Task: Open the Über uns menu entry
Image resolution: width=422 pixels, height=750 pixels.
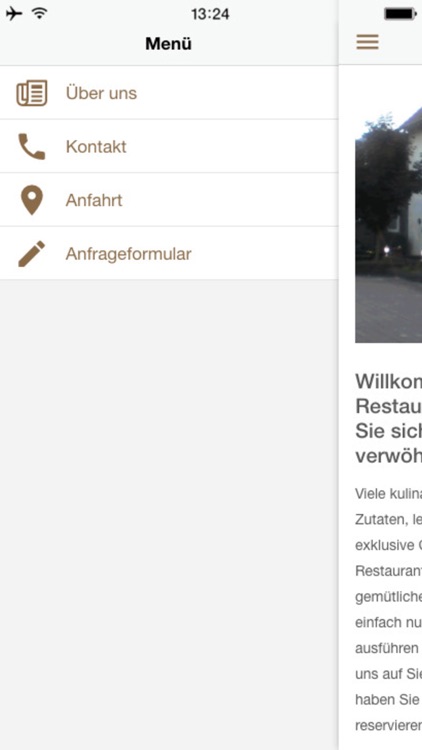Action: (x=169, y=93)
